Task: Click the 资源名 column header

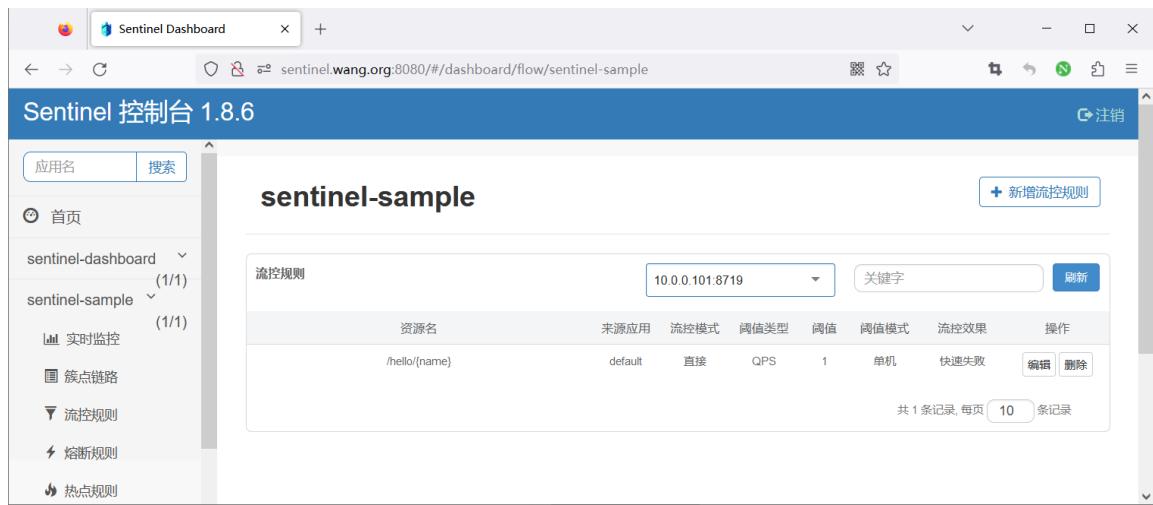Action: (x=418, y=329)
